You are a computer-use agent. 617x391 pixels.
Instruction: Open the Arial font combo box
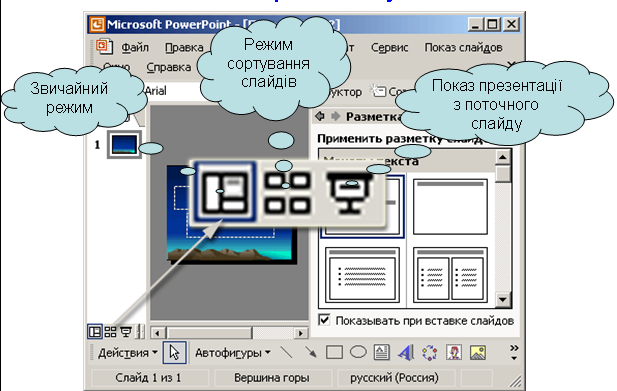pyautogui.click(x=173, y=91)
